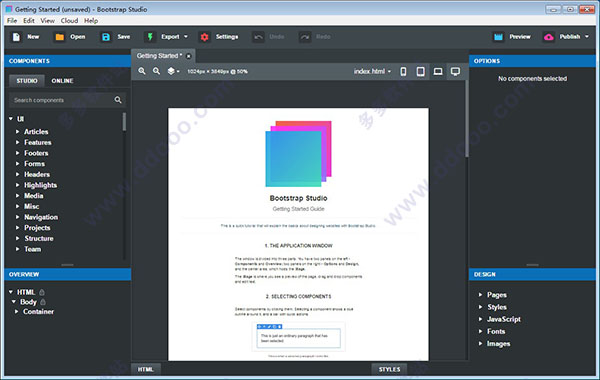This screenshot has width=600, height=380.
Task: Open the View menu
Action: pos(47,21)
